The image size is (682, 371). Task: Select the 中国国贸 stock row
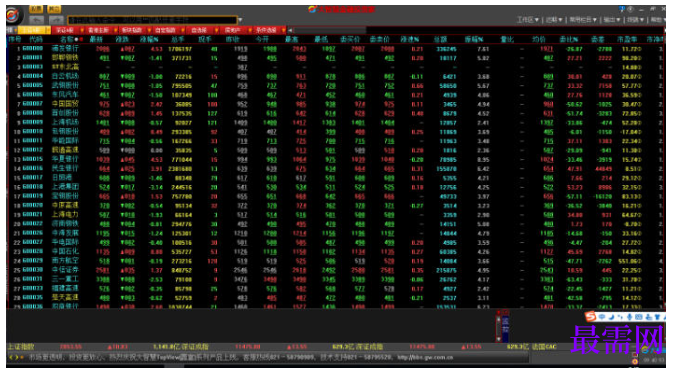point(336,104)
